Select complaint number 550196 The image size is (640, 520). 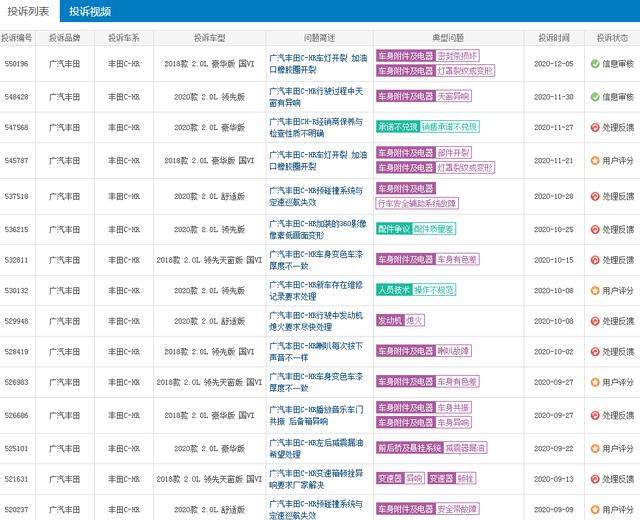16,64
